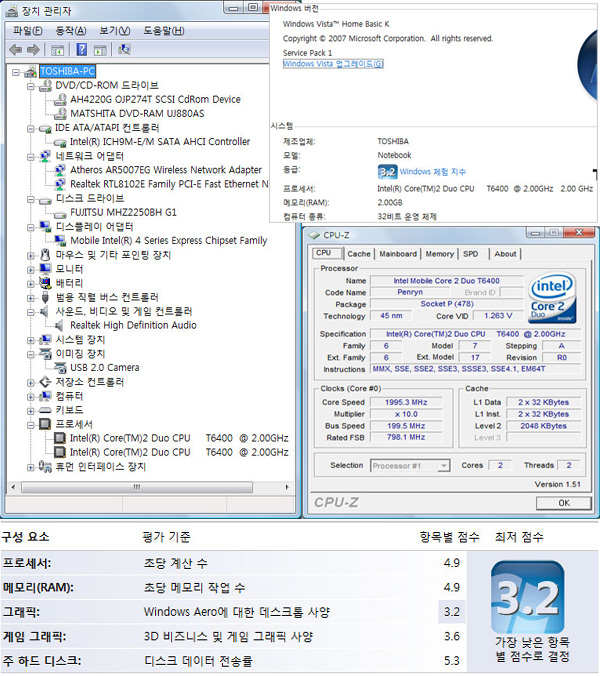The height and width of the screenshot is (676, 600).
Task: Click the left scroll arrow in Device Manager
Action: tap(13, 487)
